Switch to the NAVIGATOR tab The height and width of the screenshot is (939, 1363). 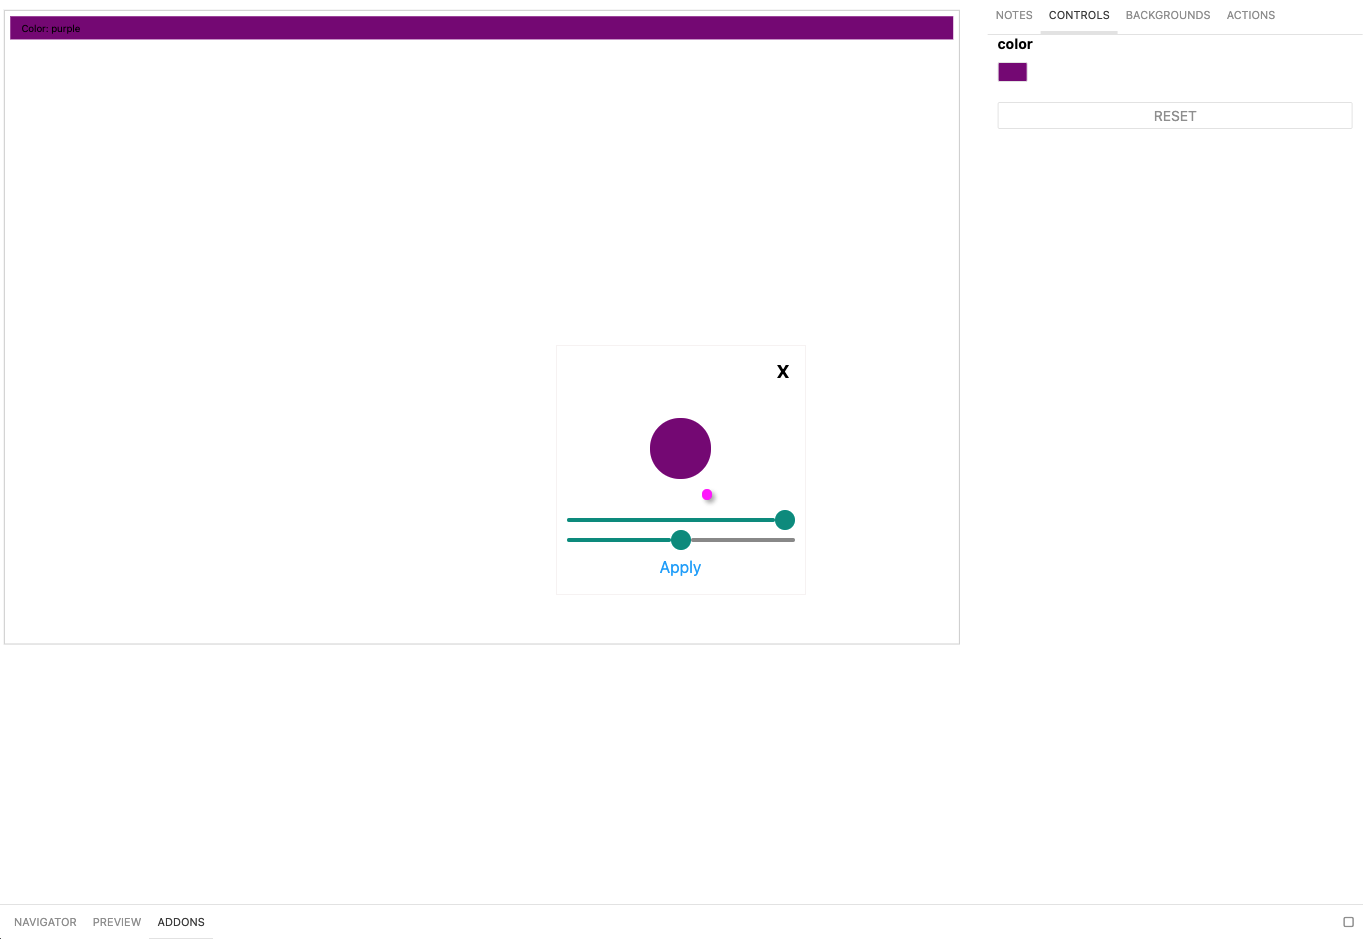[x=45, y=922]
